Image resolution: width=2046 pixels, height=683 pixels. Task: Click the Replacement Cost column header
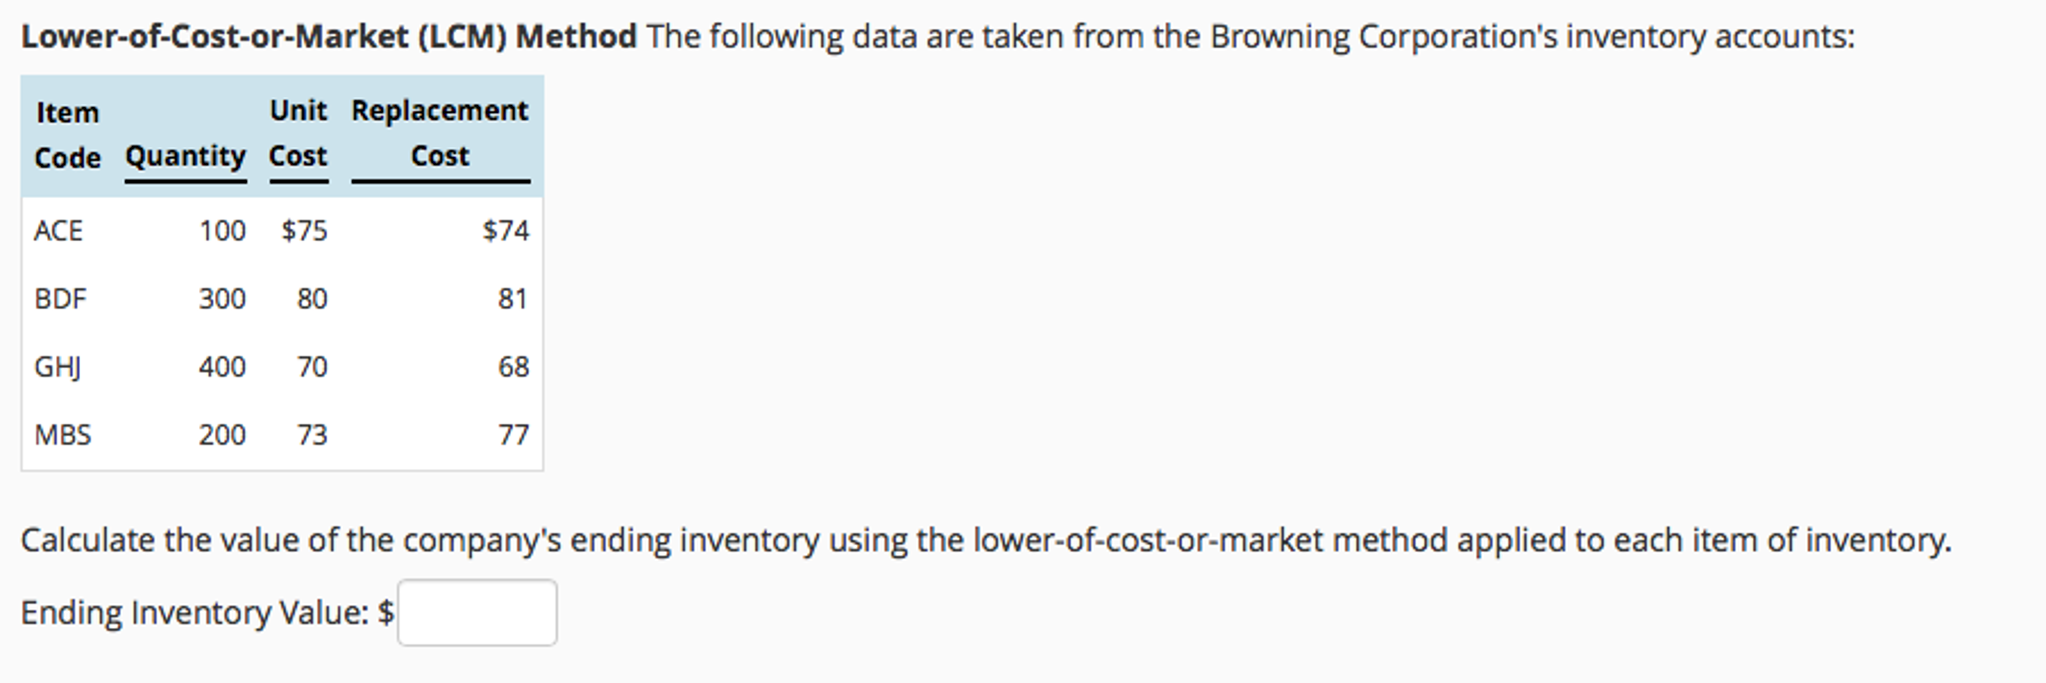point(440,132)
